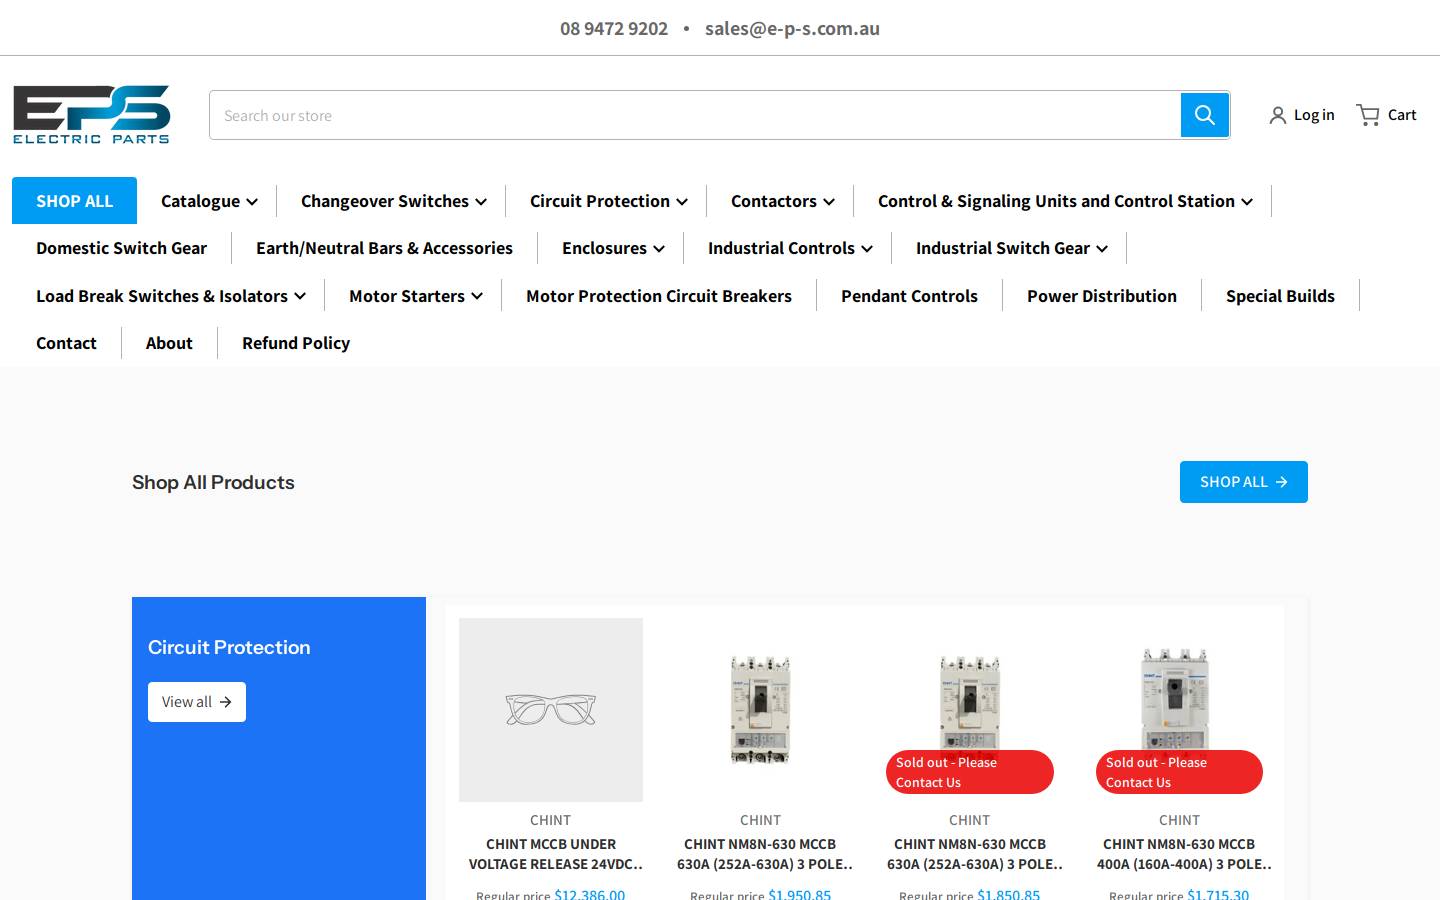The image size is (1440, 900).
Task: Open the $1,950.85 CHINT NM8N-630 title
Action: [764, 854]
